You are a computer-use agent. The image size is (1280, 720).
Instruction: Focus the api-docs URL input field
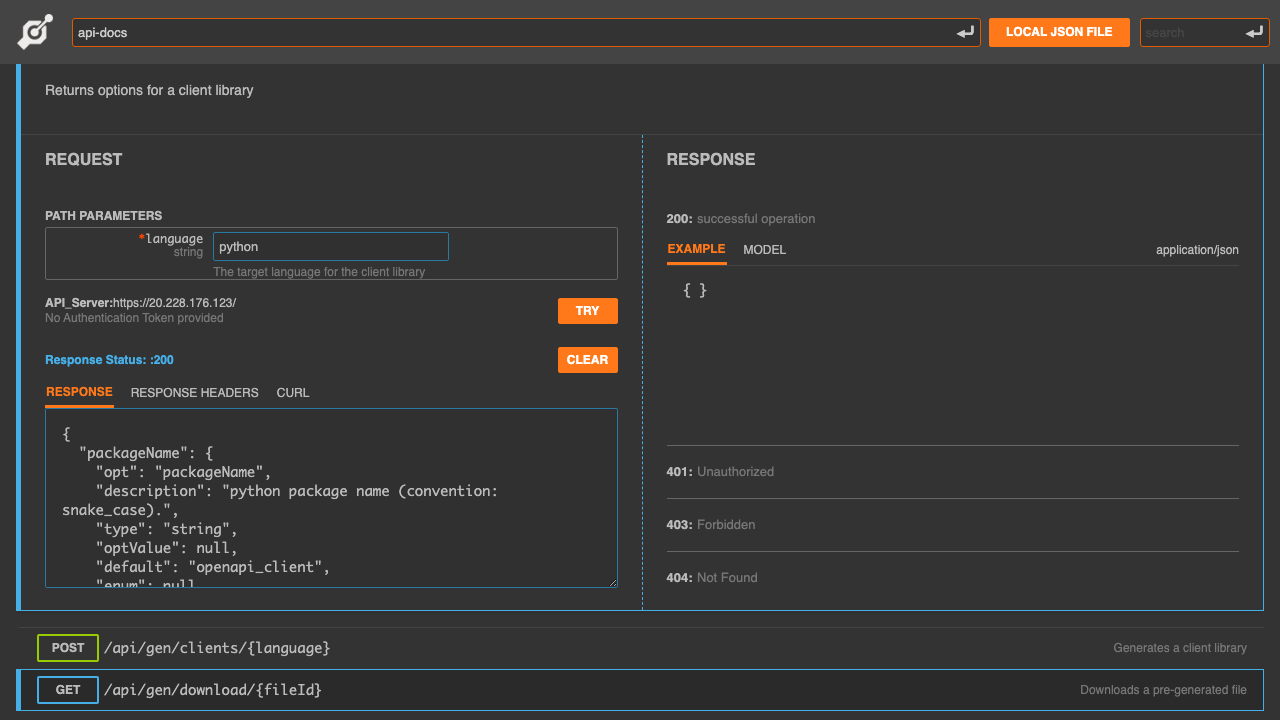[x=526, y=32]
